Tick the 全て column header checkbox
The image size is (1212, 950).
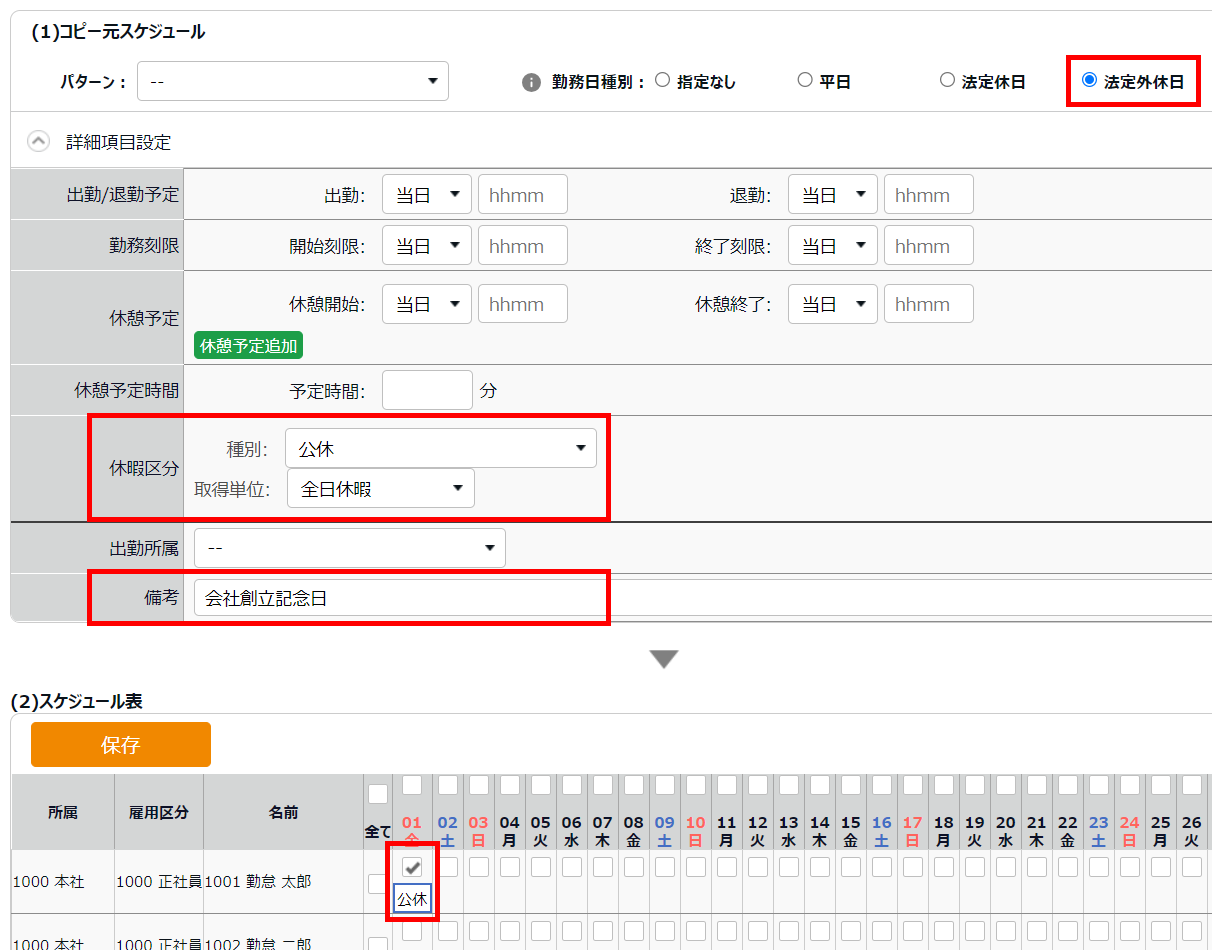pyautogui.click(x=378, y=795)
